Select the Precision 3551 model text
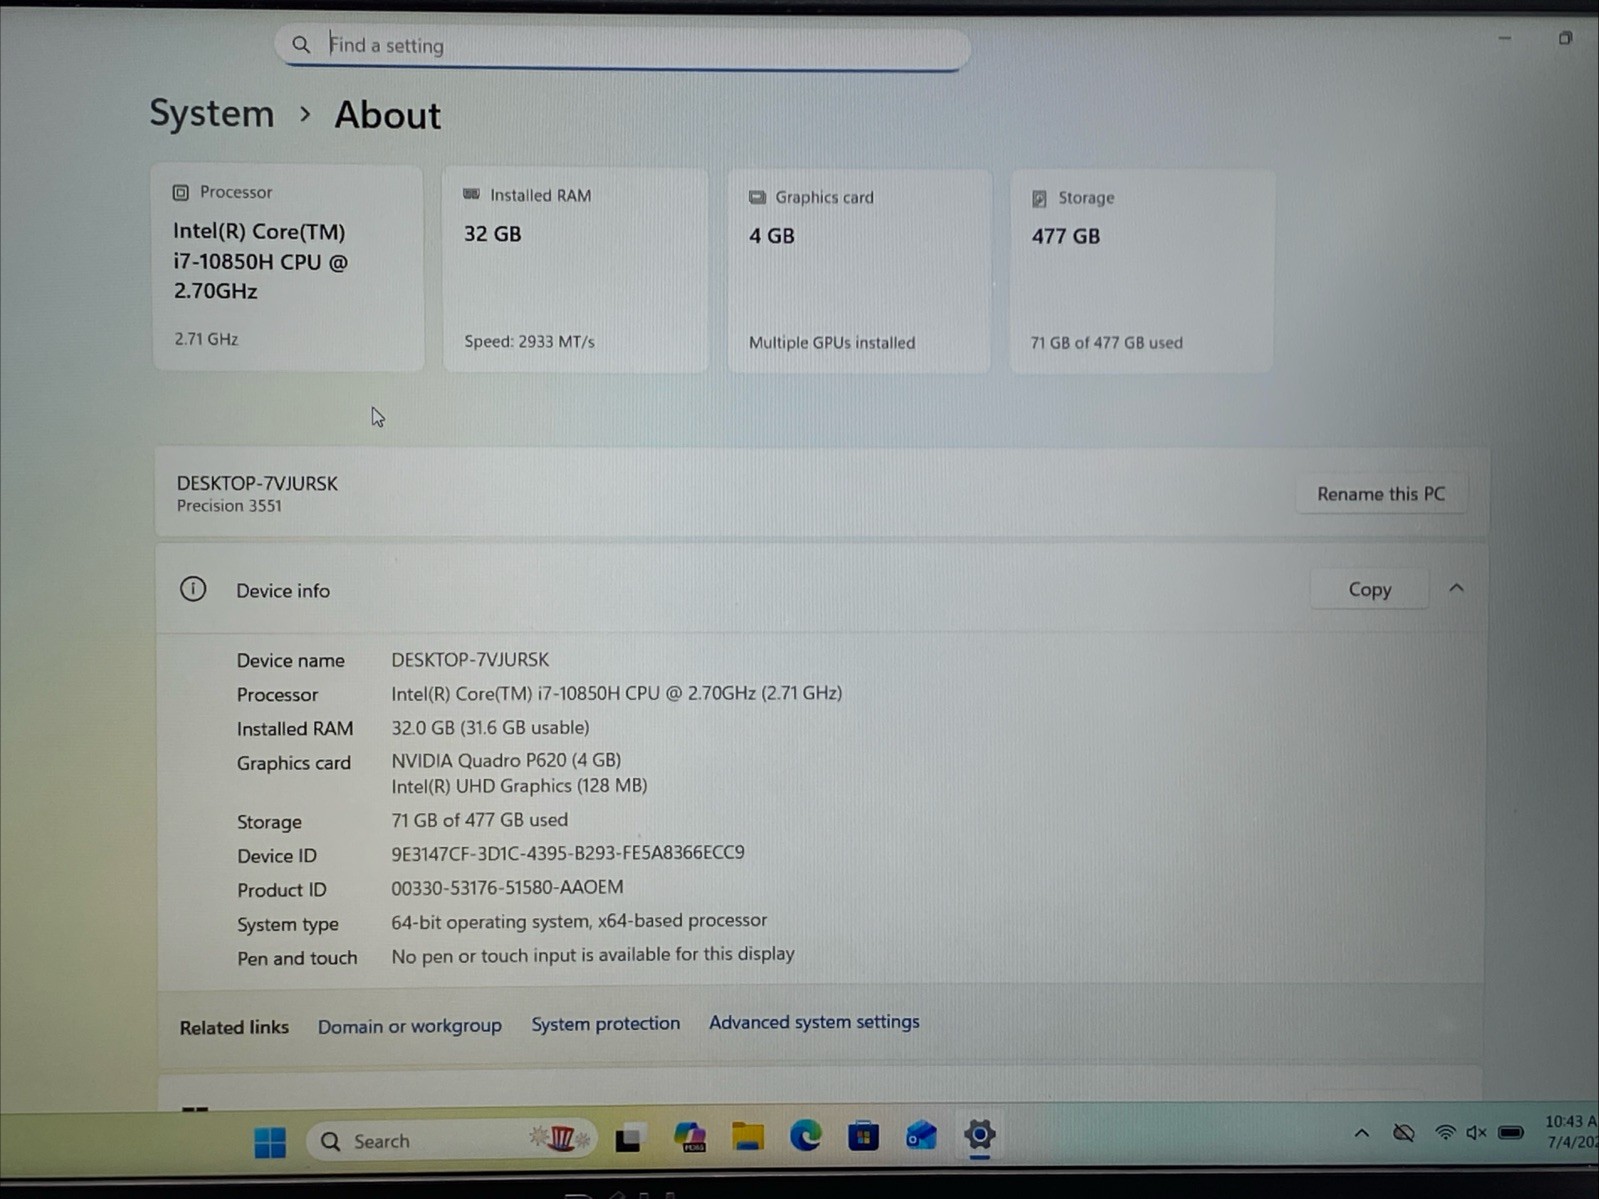Screen dimensions: 1599x1199 pyautogui.click(x=229, y=506)
